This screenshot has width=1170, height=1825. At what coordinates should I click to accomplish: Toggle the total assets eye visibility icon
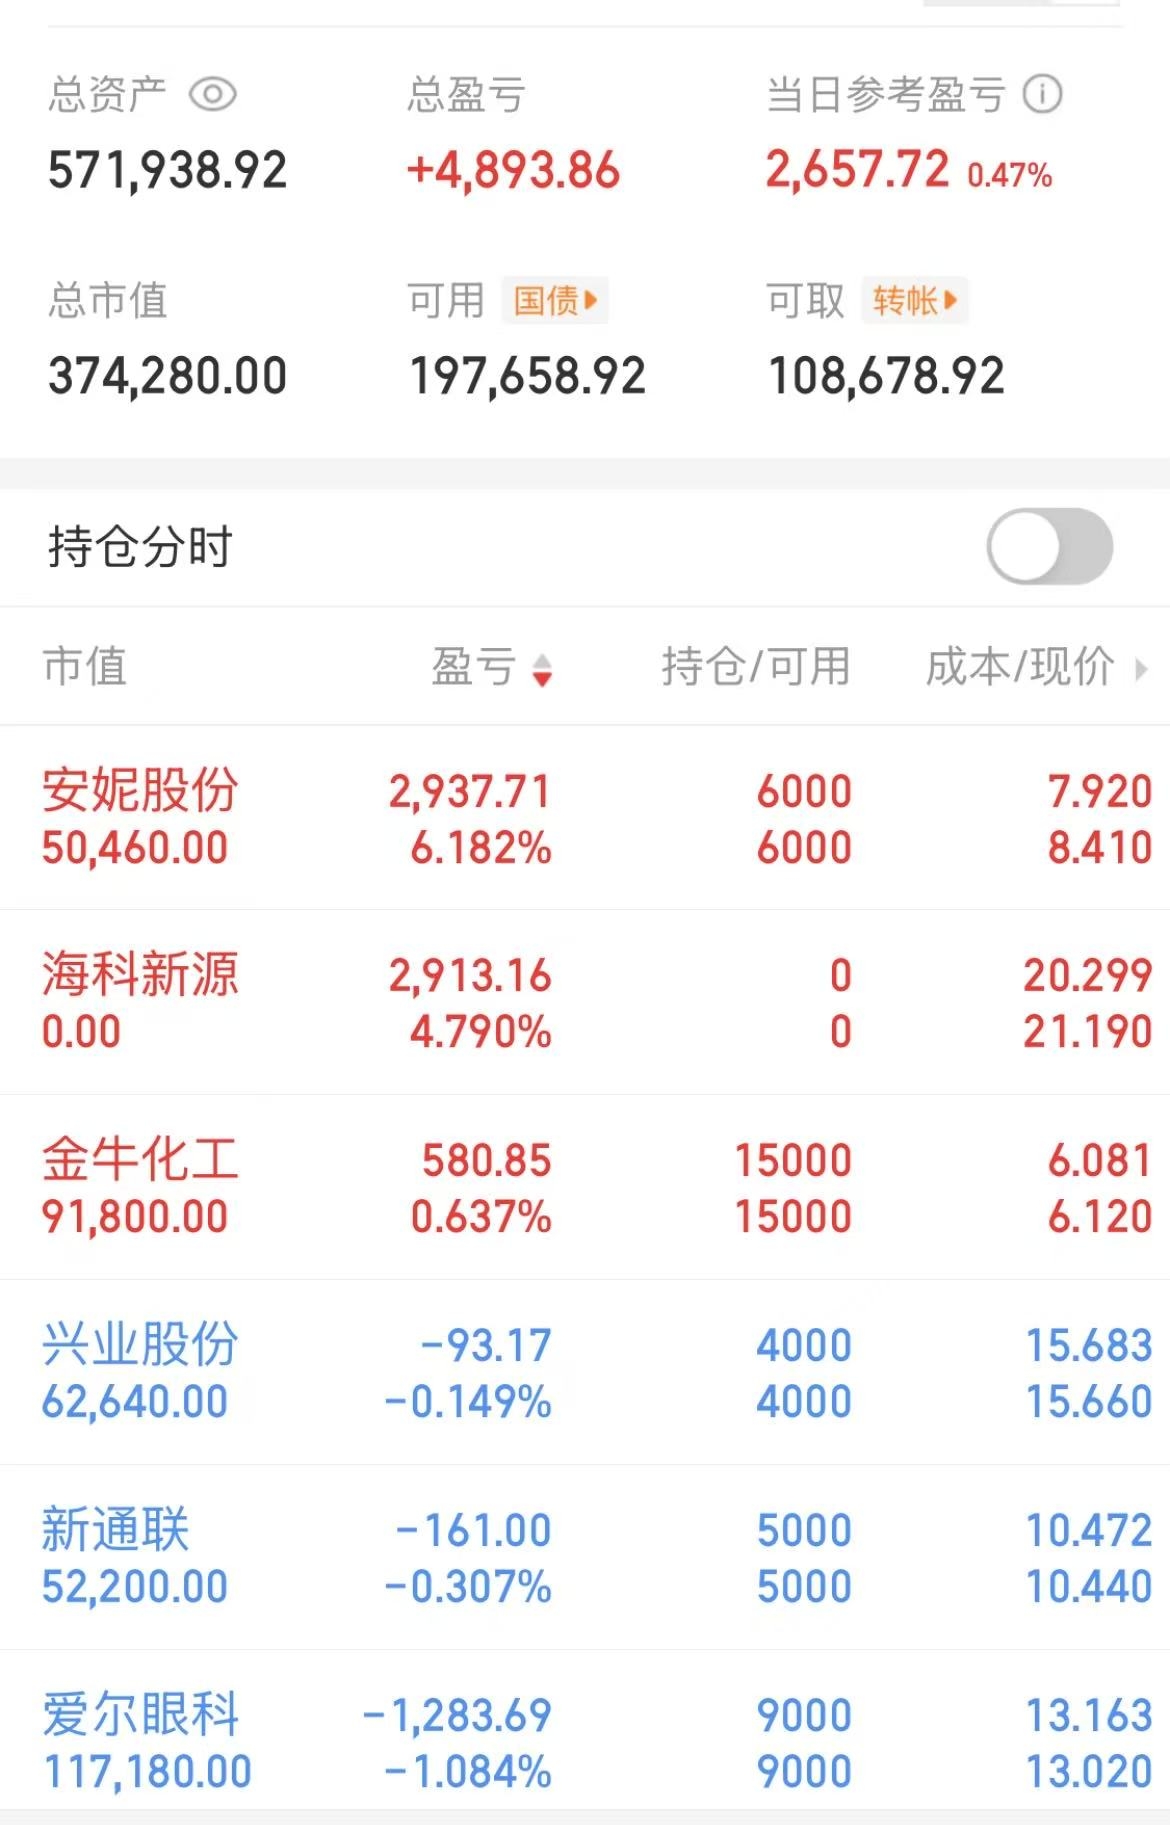pos(212,95)
